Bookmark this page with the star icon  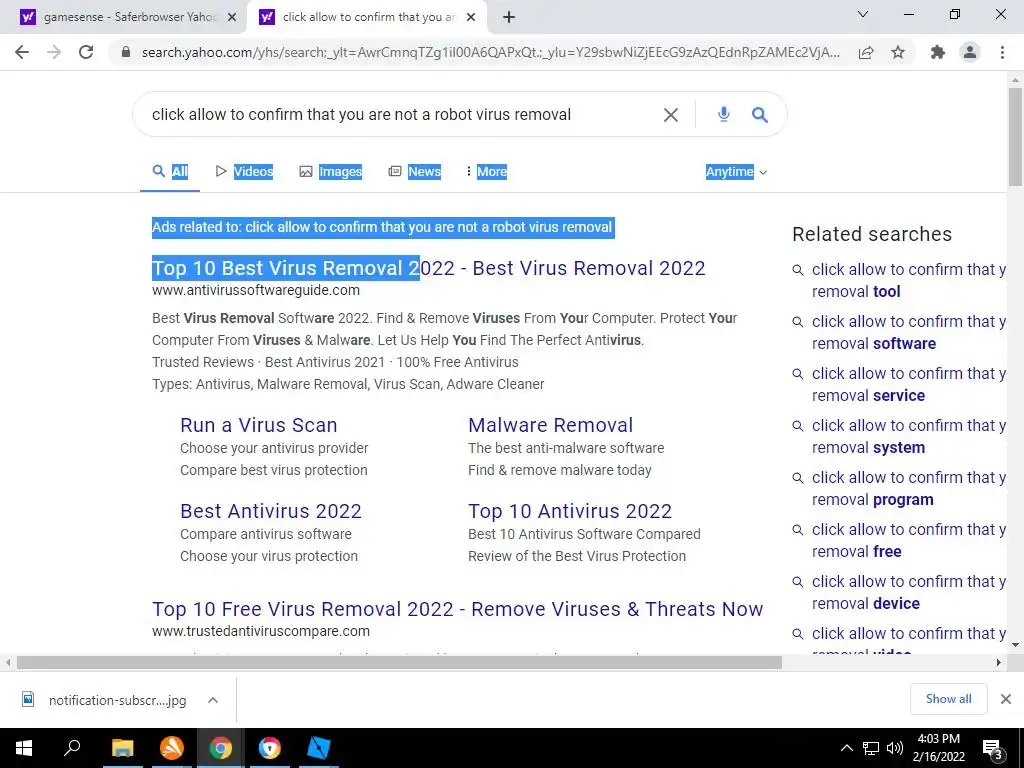click(x=898, y=52)
